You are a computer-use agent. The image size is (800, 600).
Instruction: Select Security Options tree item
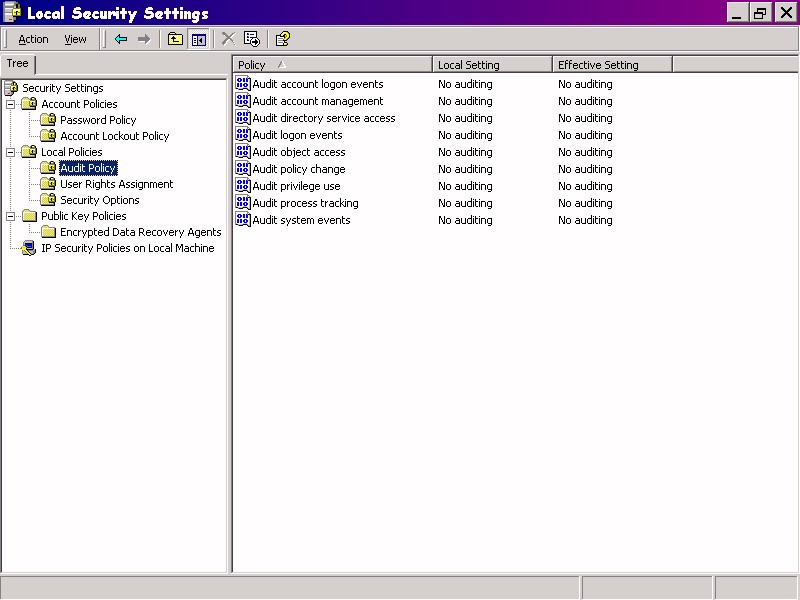(x=99, y=200)
